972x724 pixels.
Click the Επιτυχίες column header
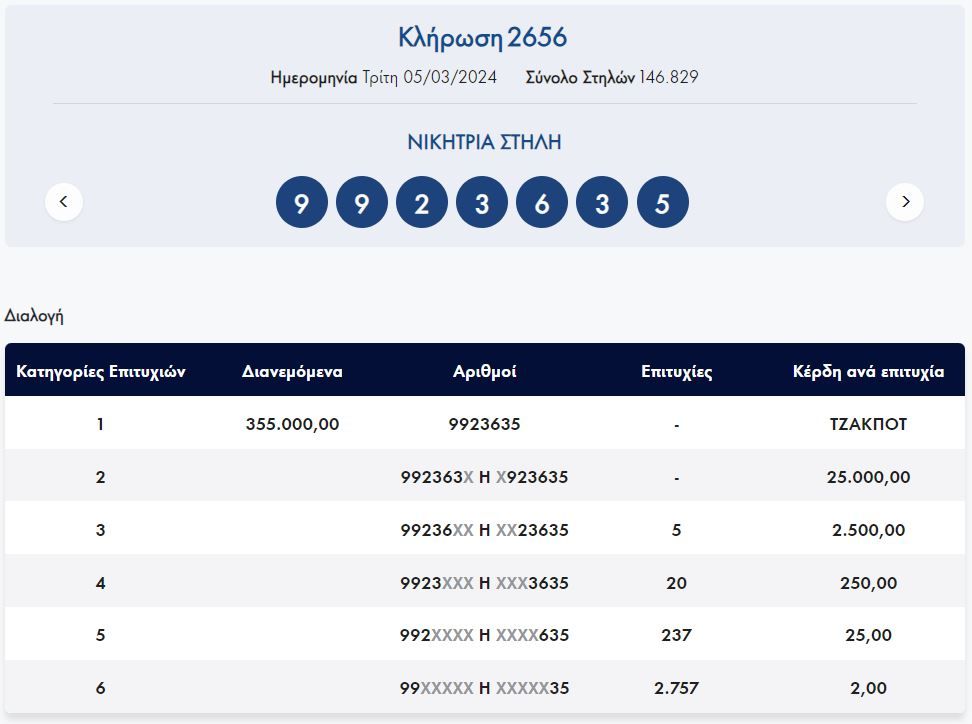tap(676, 372)
